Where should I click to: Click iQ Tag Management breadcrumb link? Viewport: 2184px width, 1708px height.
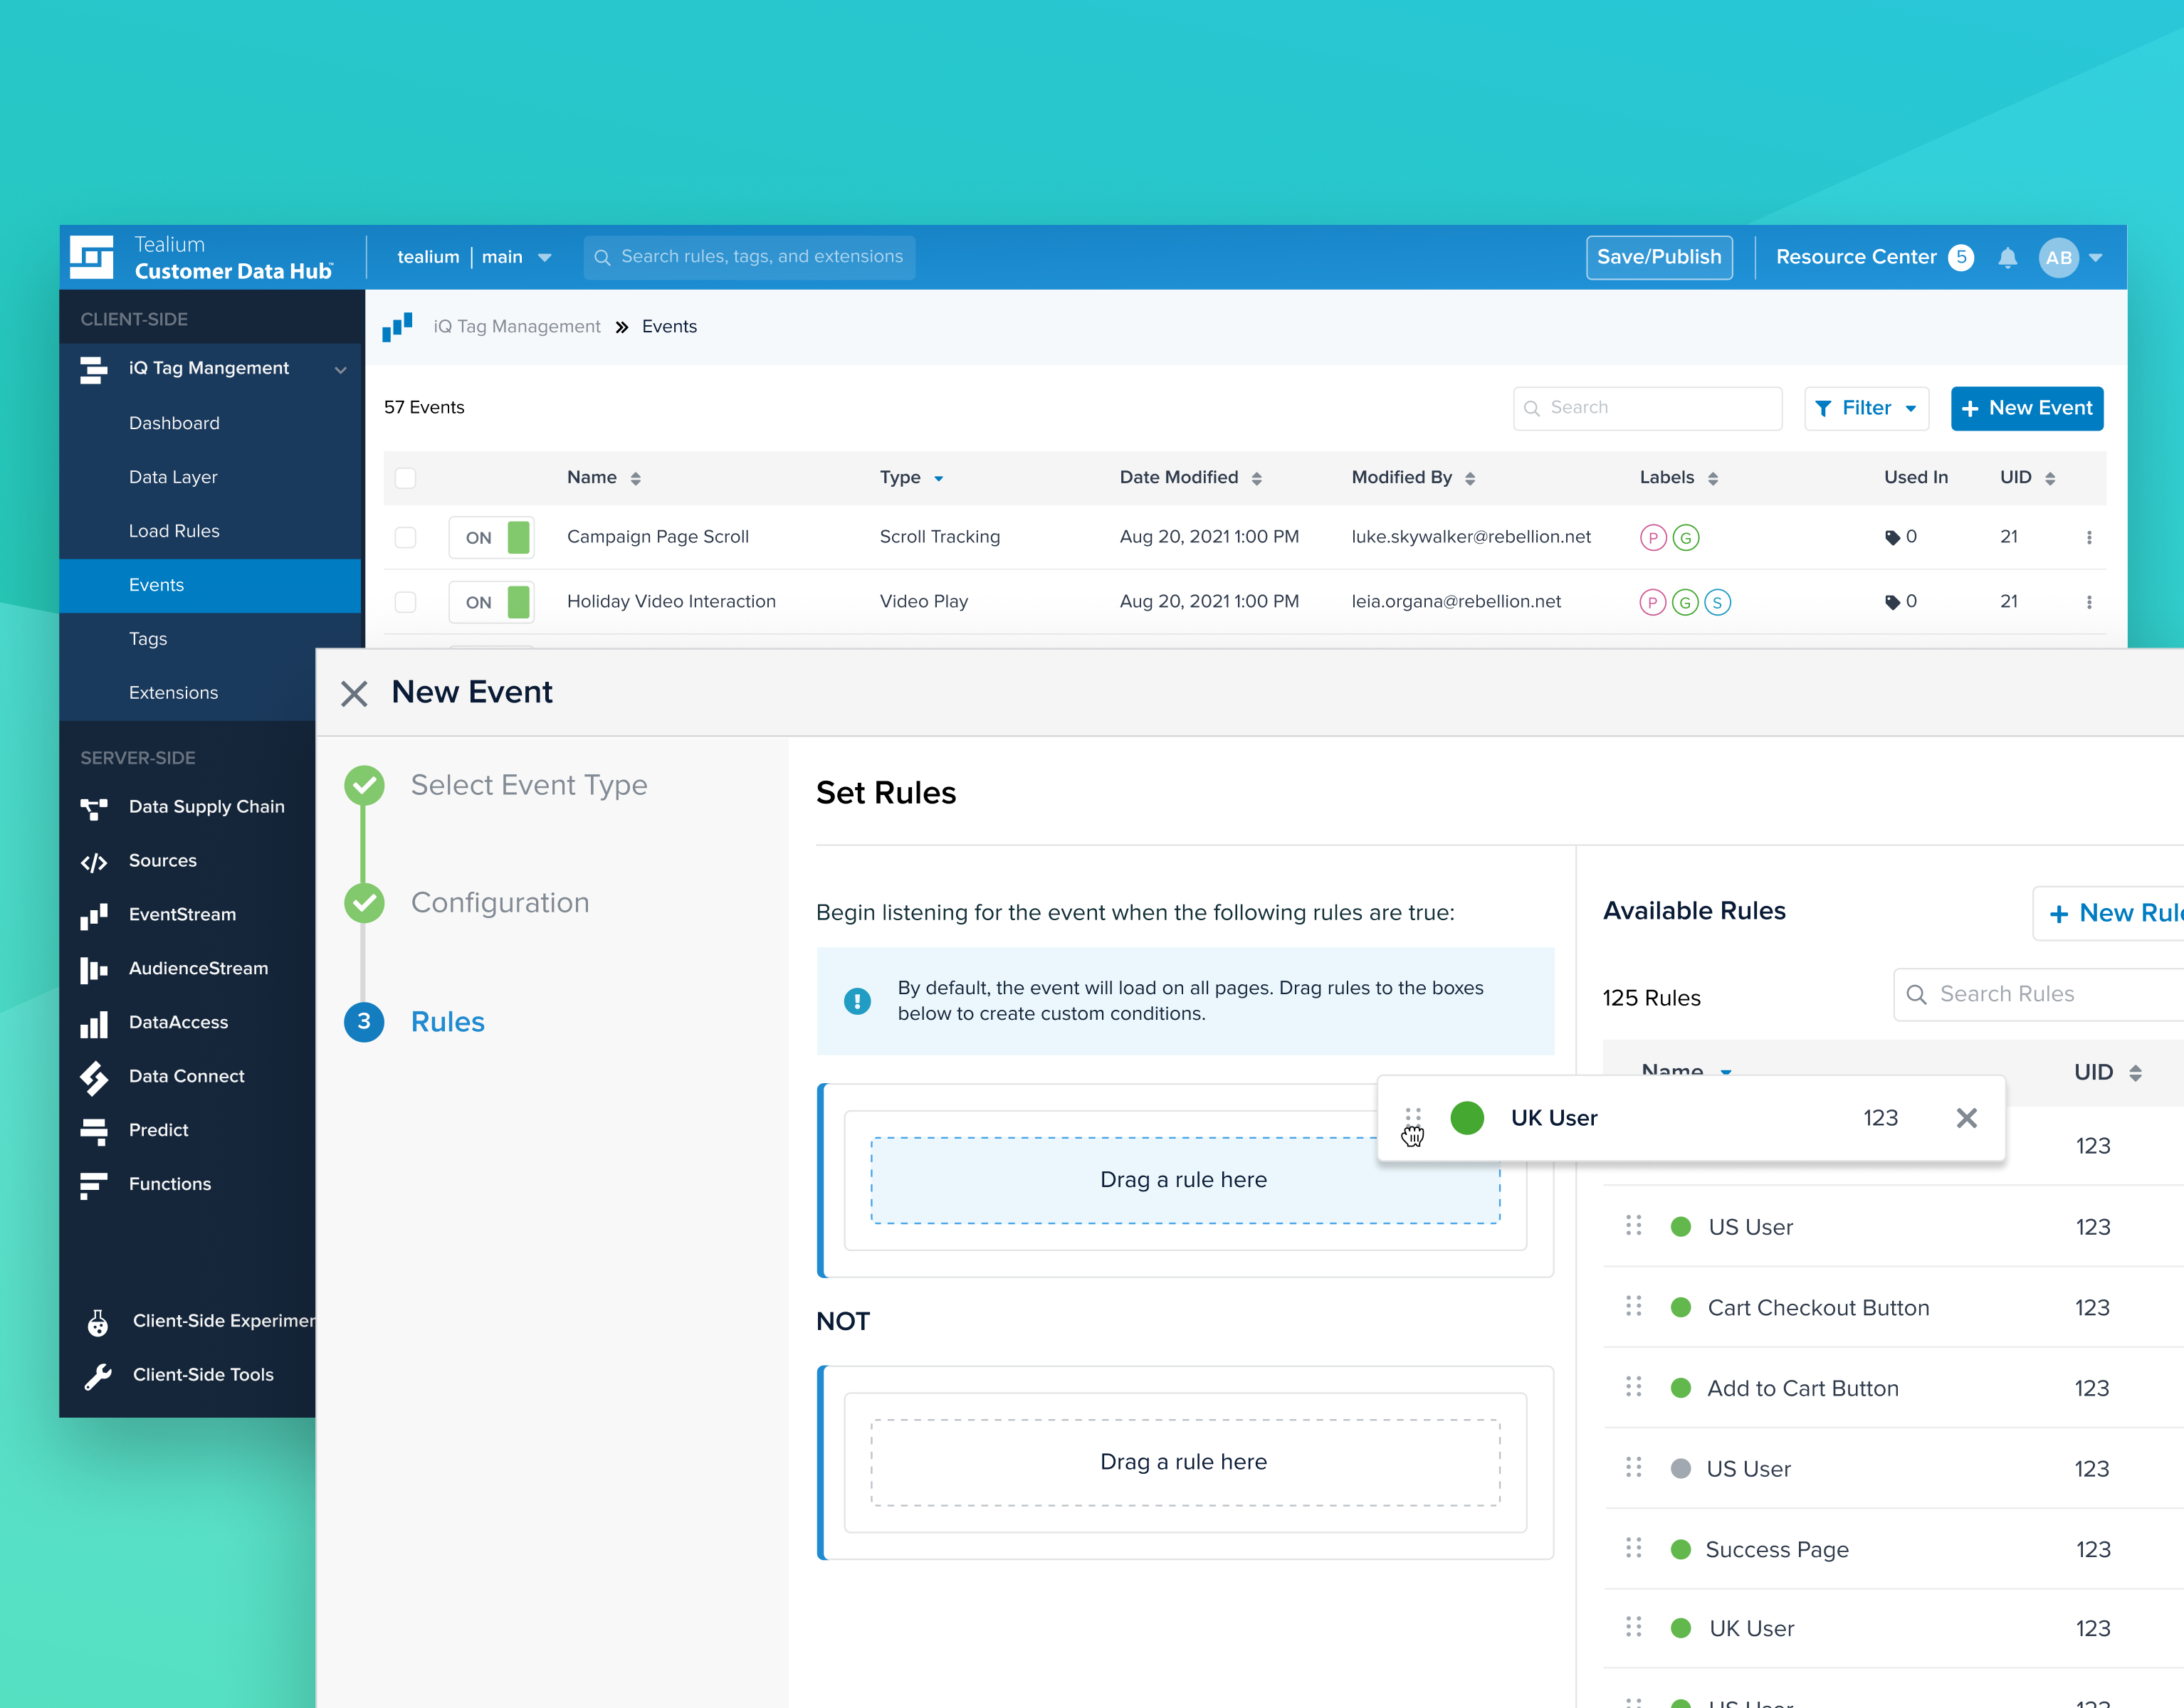[517, 327]
